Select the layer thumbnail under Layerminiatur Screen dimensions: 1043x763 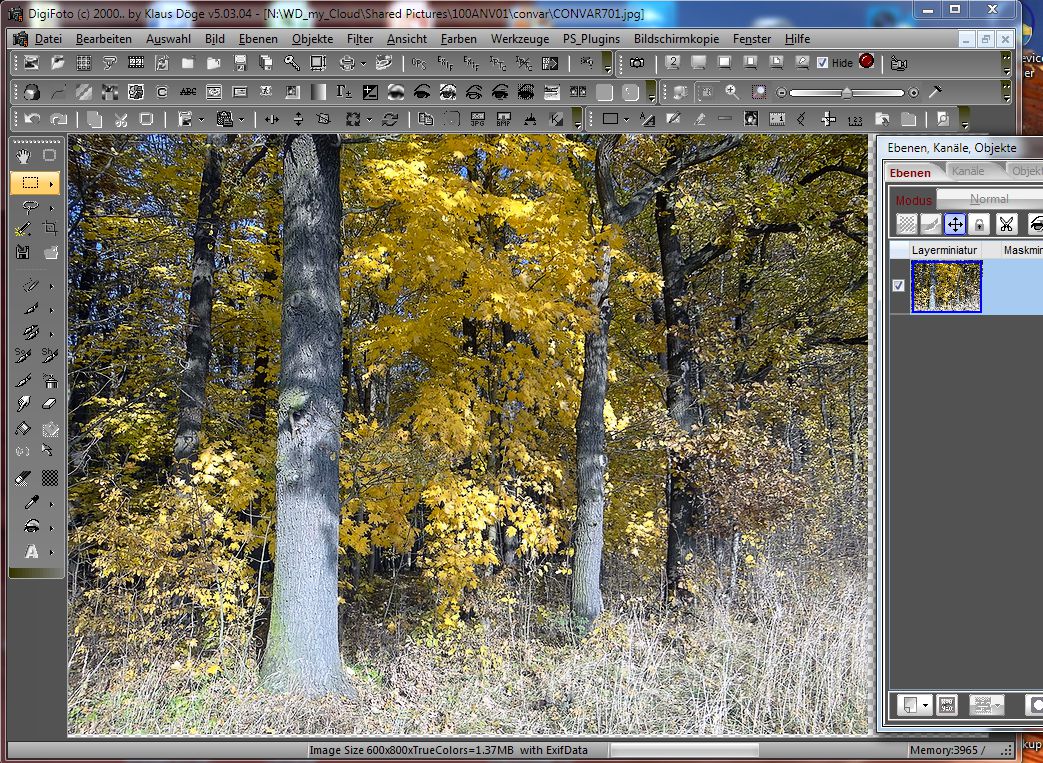point(947,285)
